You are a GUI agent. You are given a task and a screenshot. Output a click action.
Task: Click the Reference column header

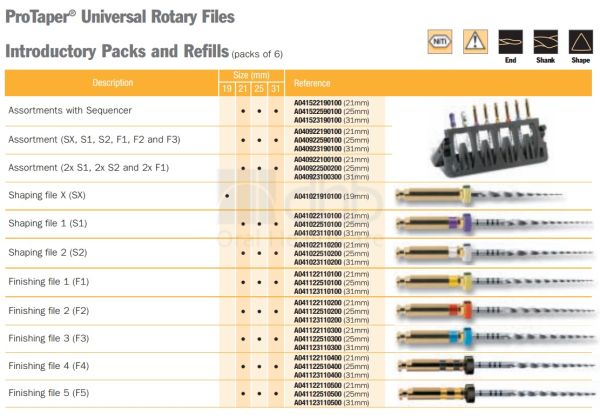(x=312, y=83)
